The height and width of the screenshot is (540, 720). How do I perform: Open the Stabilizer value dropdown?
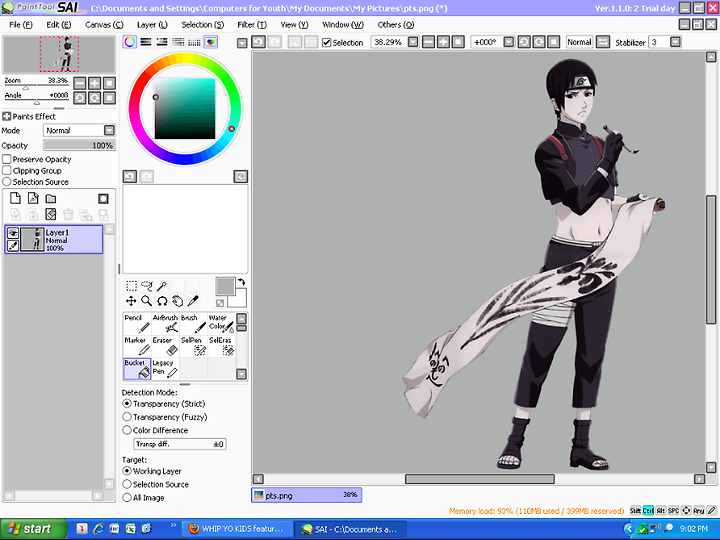point(675,42)
